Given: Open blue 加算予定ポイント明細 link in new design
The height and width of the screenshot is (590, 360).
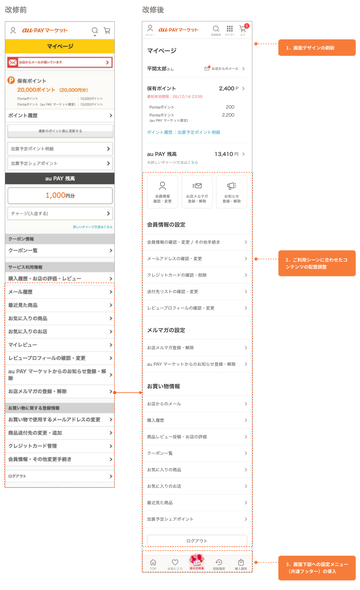Looking at the screenshot, I should (x=199, y=132).
